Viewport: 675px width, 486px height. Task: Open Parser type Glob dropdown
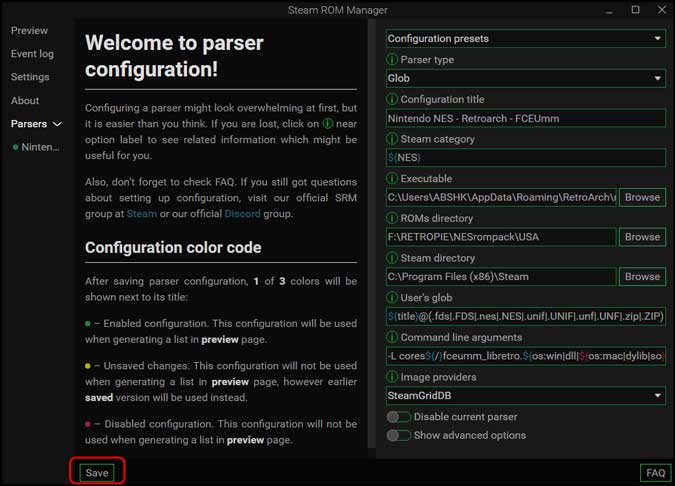tap(526, 78)
